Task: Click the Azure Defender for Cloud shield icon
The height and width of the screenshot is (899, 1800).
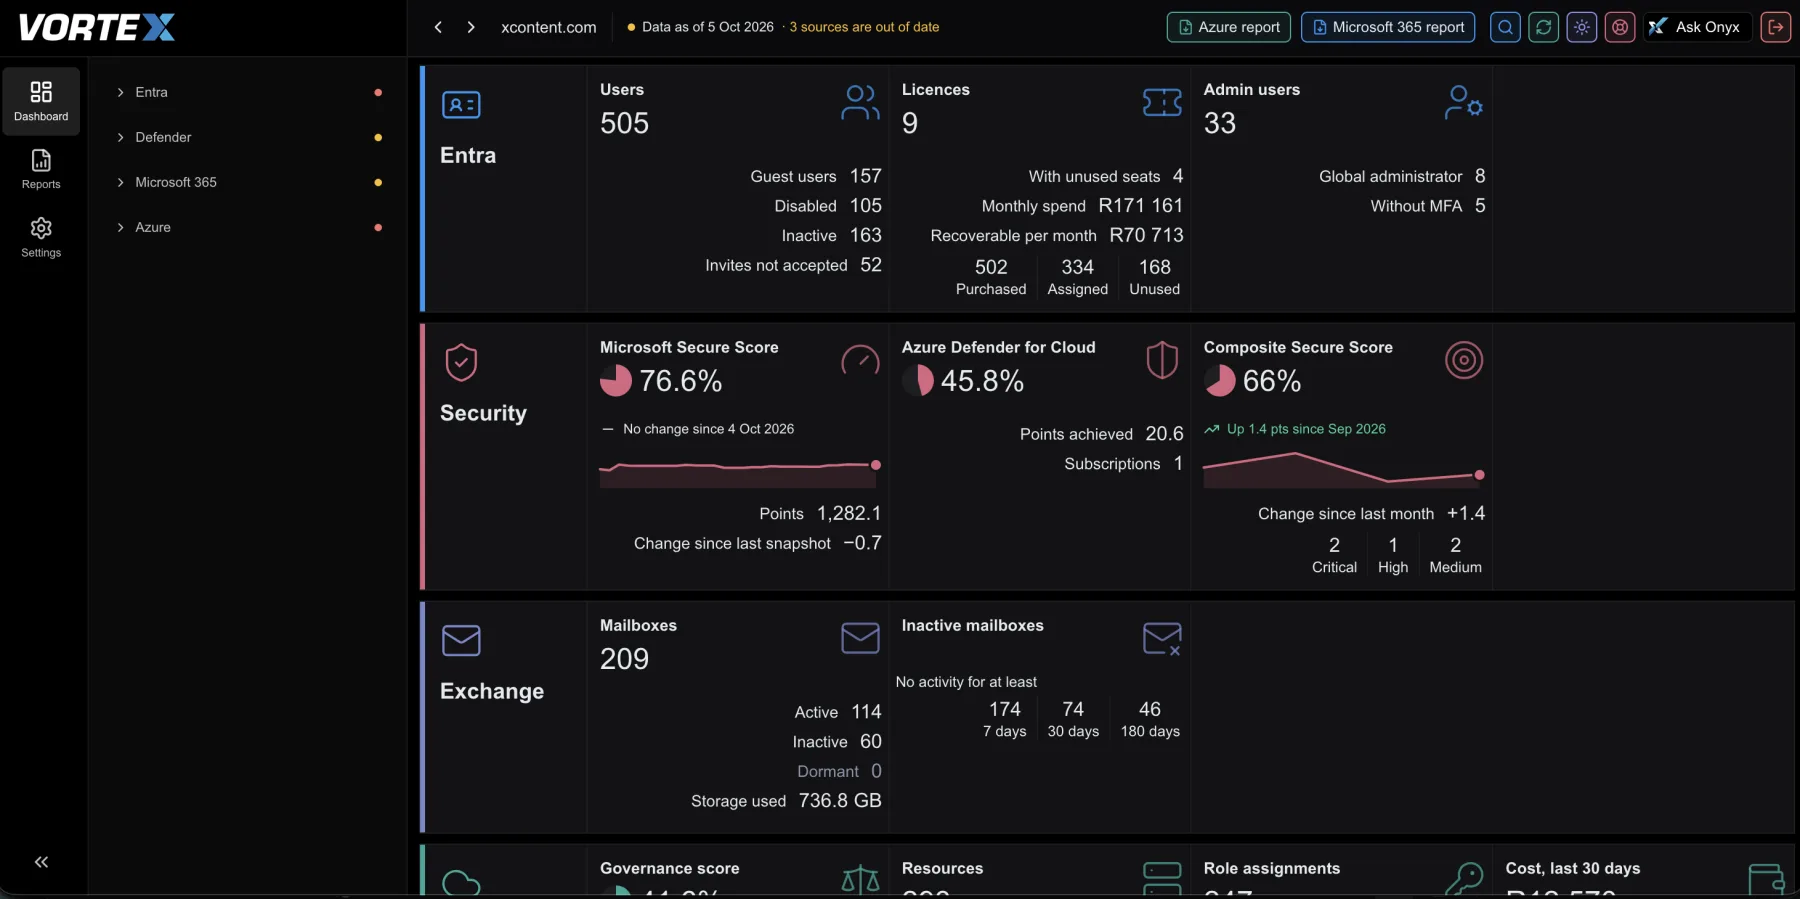Action: 1162,360
